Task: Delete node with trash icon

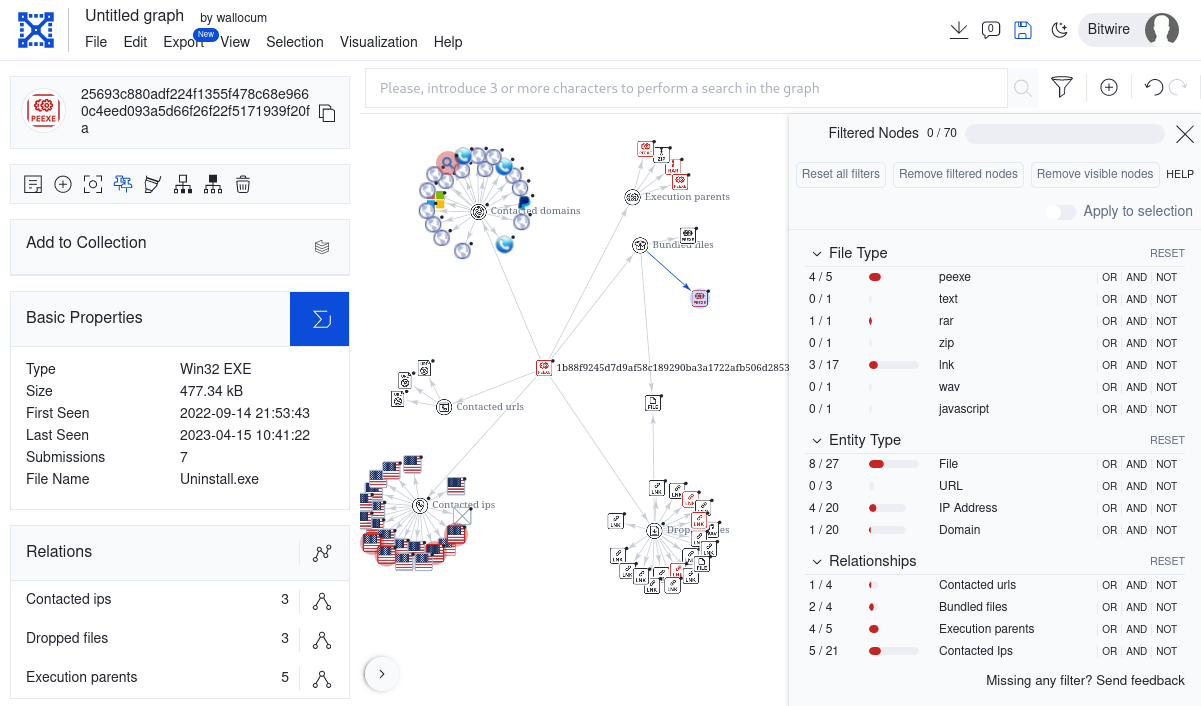Action: coord(243,184)
